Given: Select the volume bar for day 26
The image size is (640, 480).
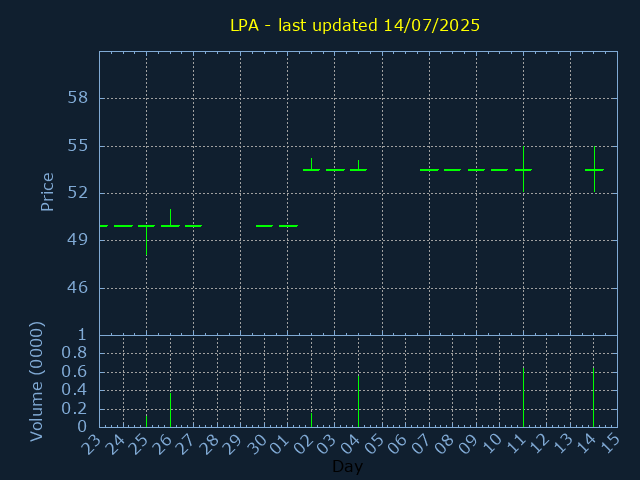Looking at the screenshot, I should pos(170,410).
